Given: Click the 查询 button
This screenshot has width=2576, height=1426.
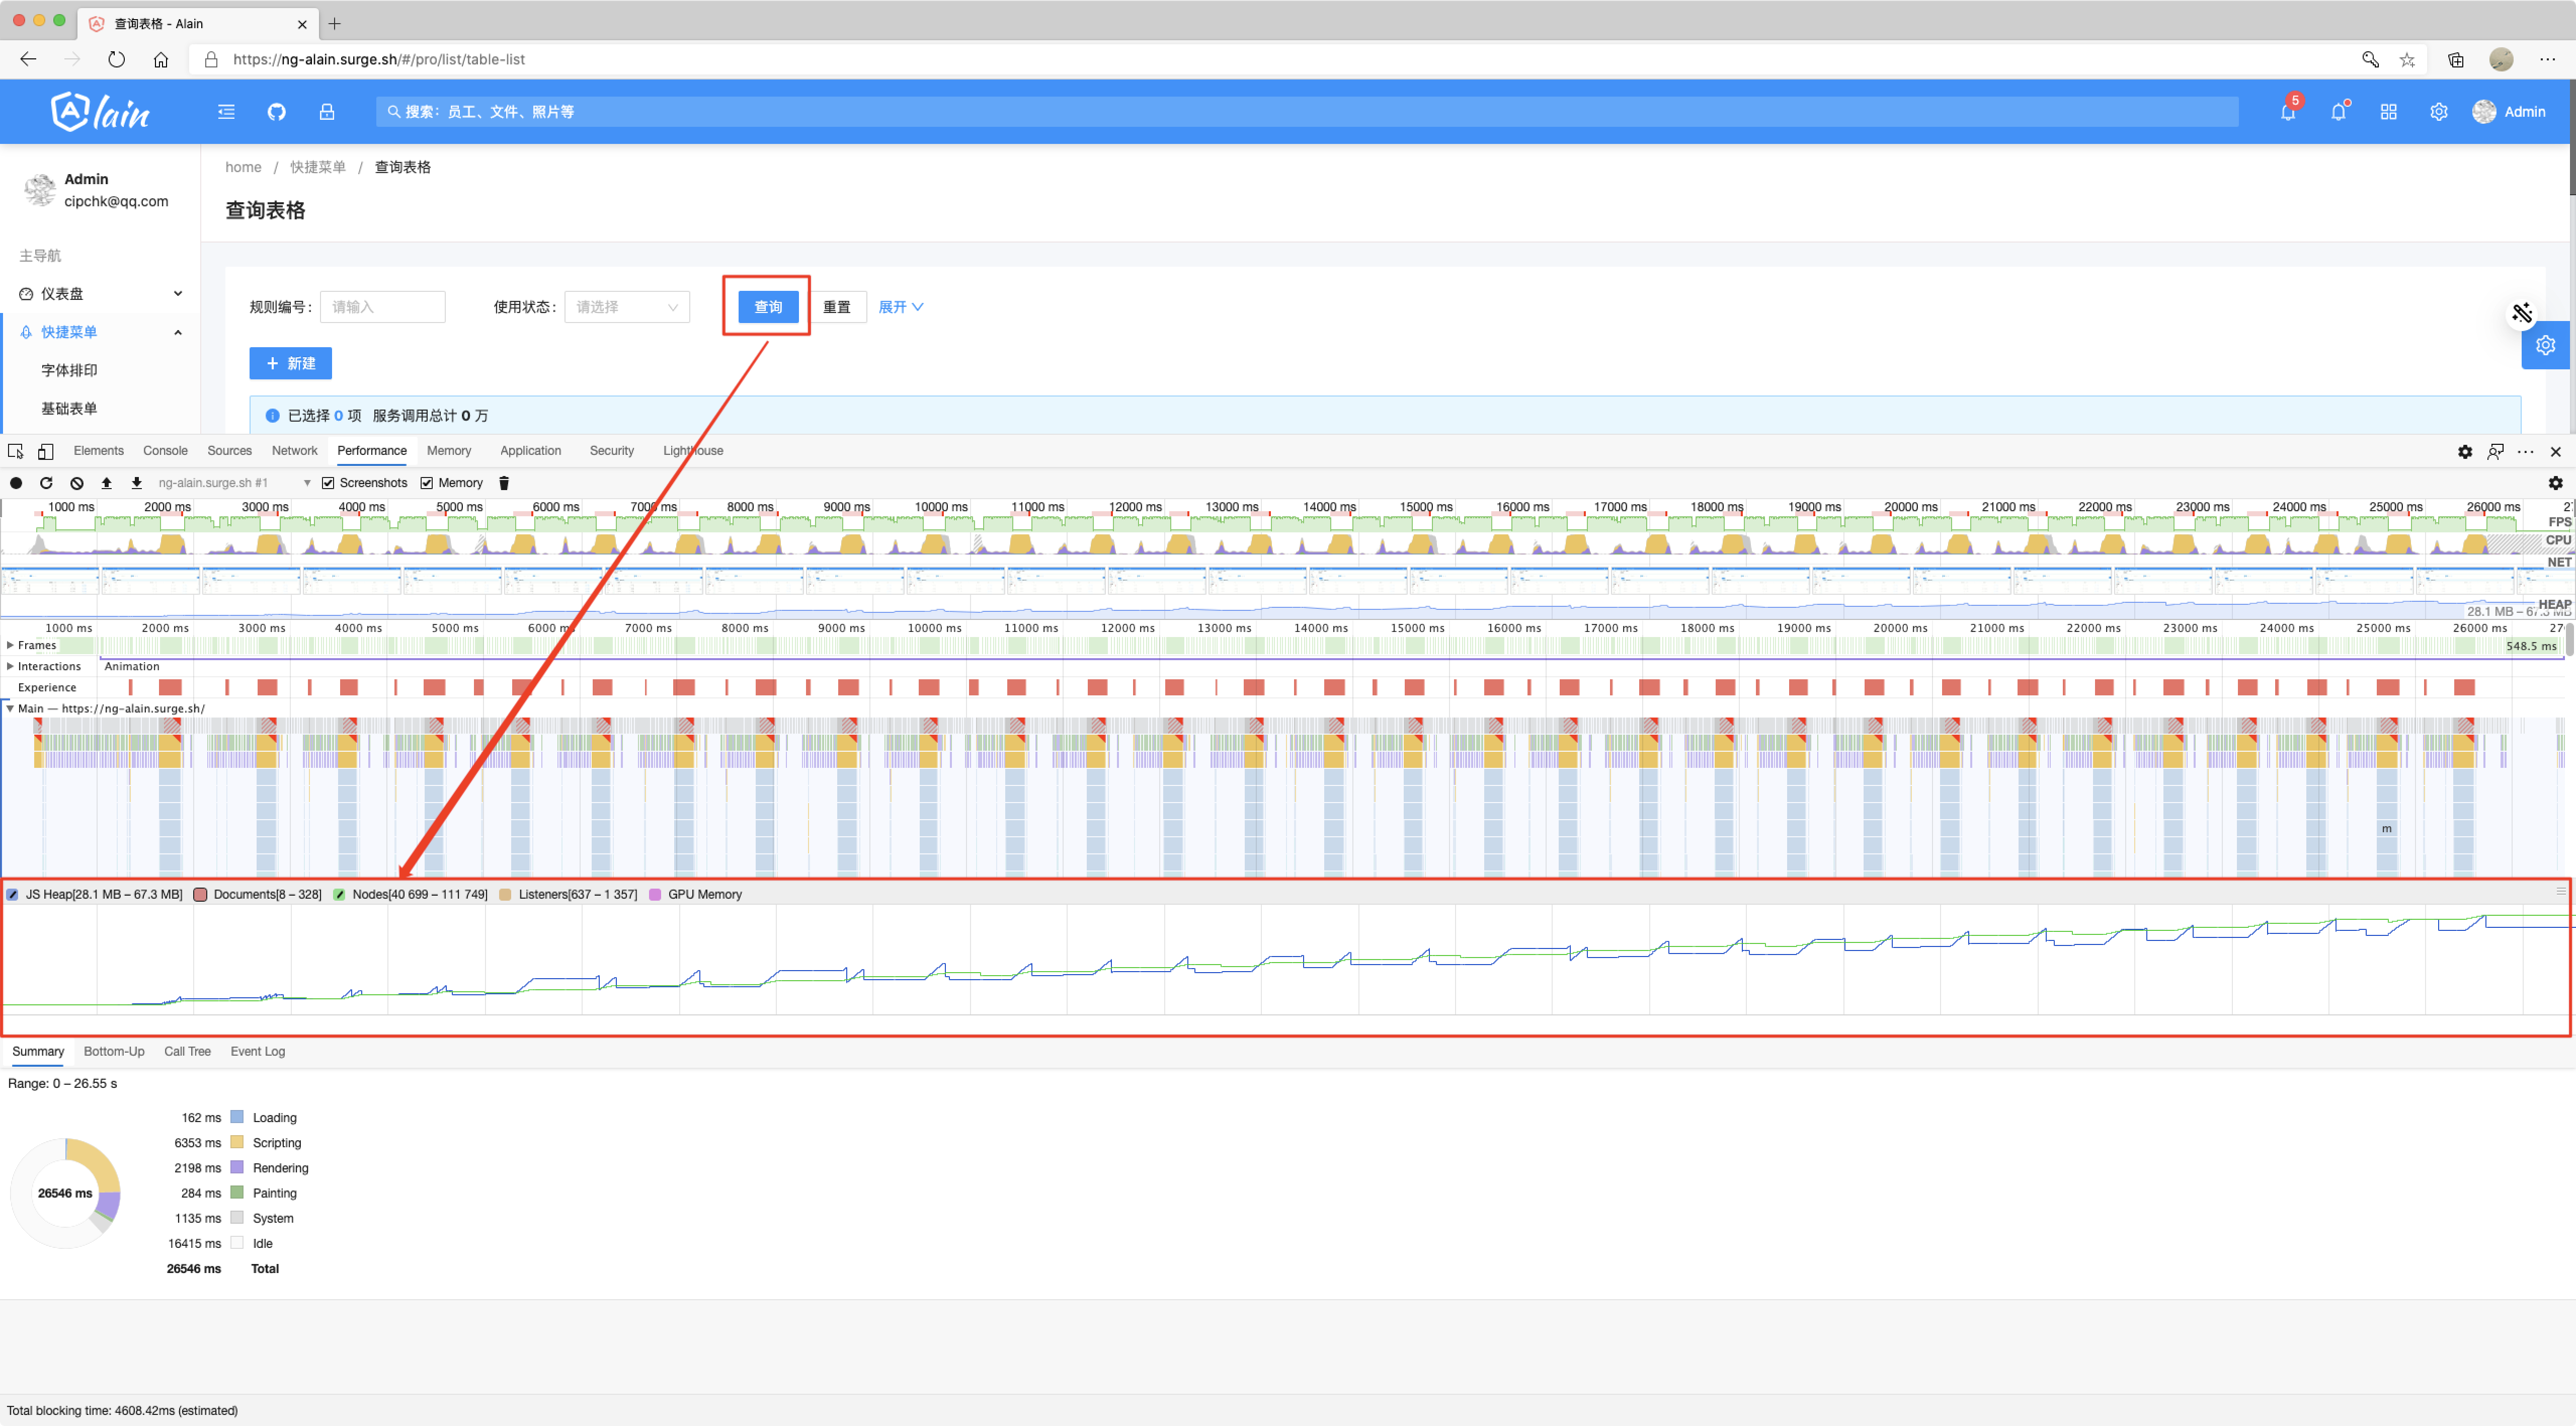Looking at the screenshot, I should click(x=767, y=307).
